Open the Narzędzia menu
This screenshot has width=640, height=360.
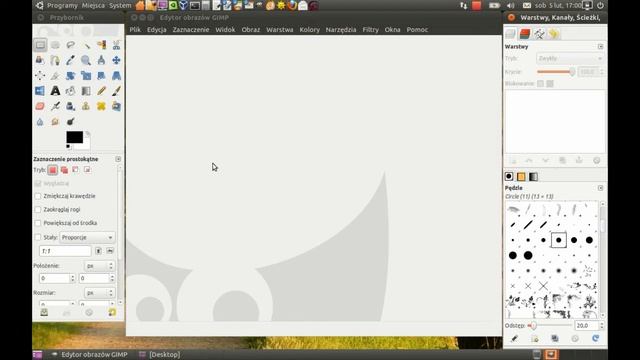point(341,29)
